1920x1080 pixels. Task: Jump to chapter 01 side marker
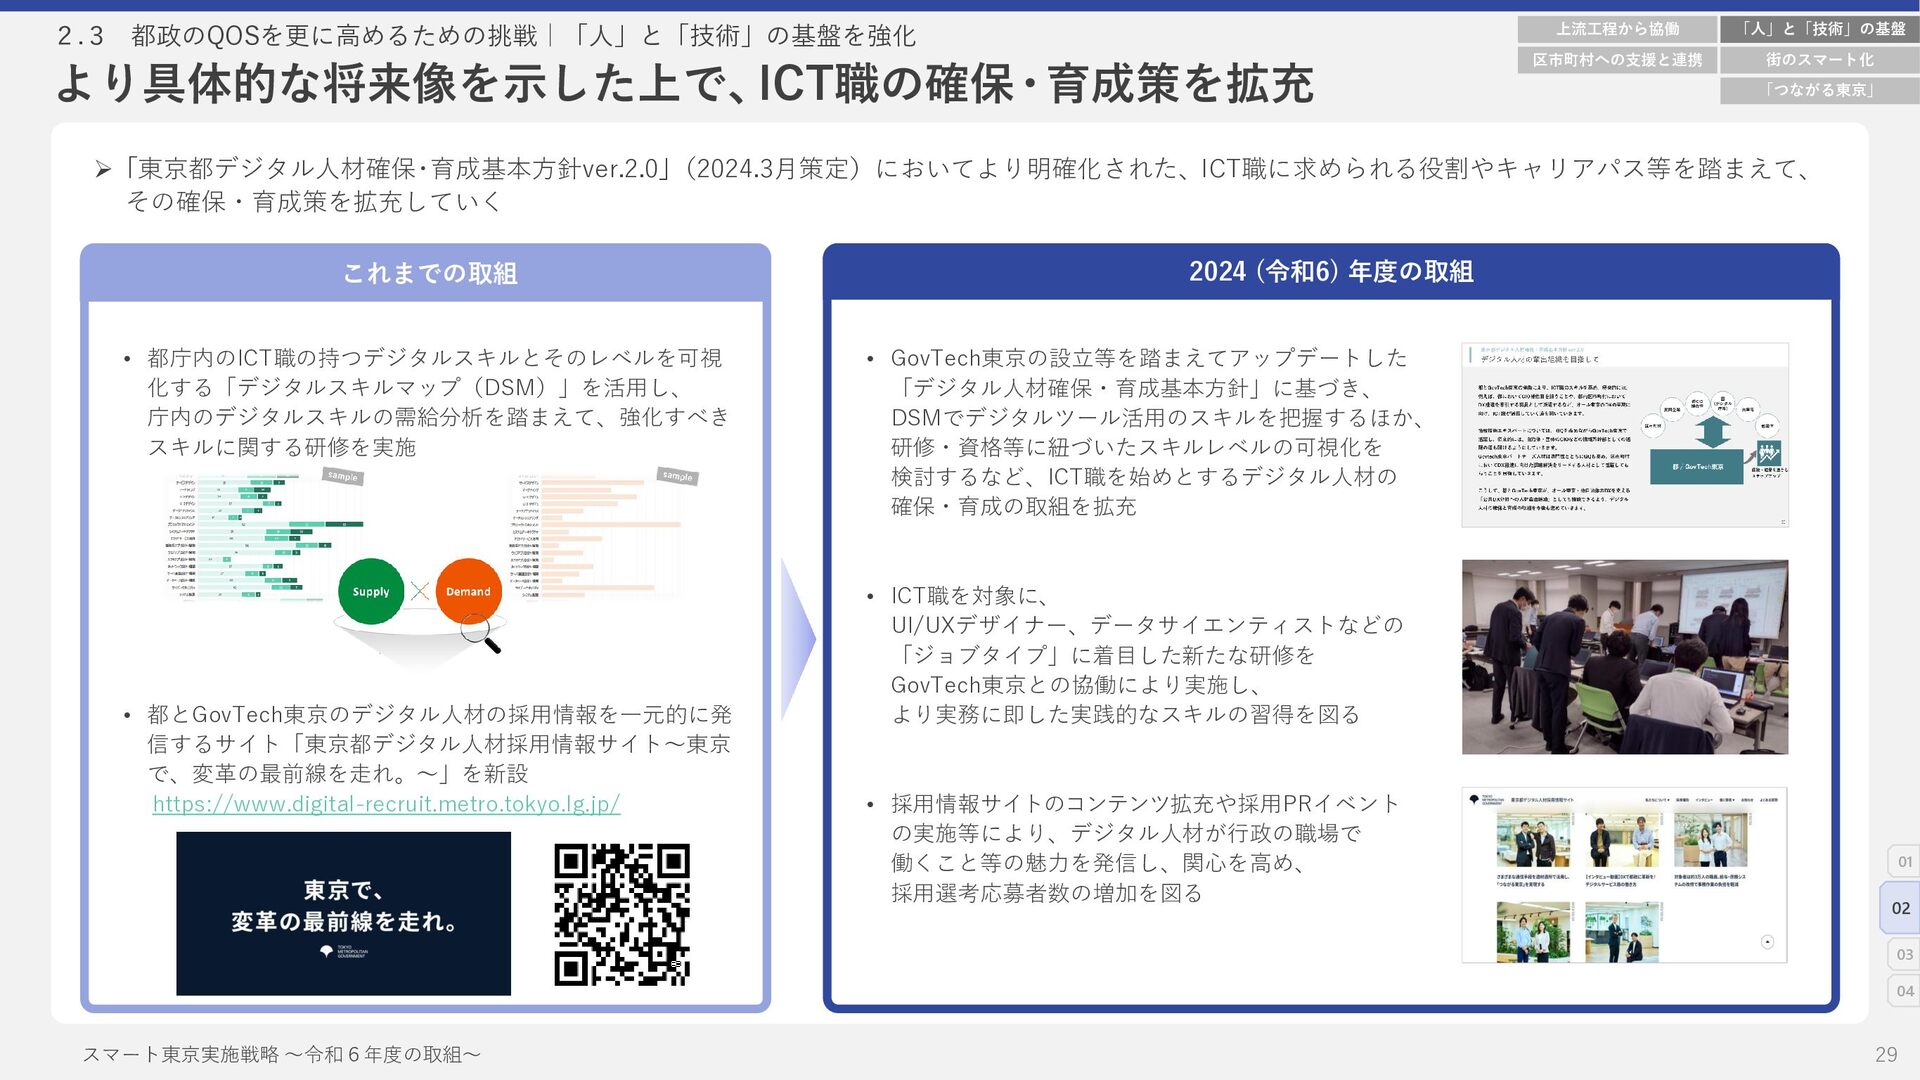(1904, 861)
